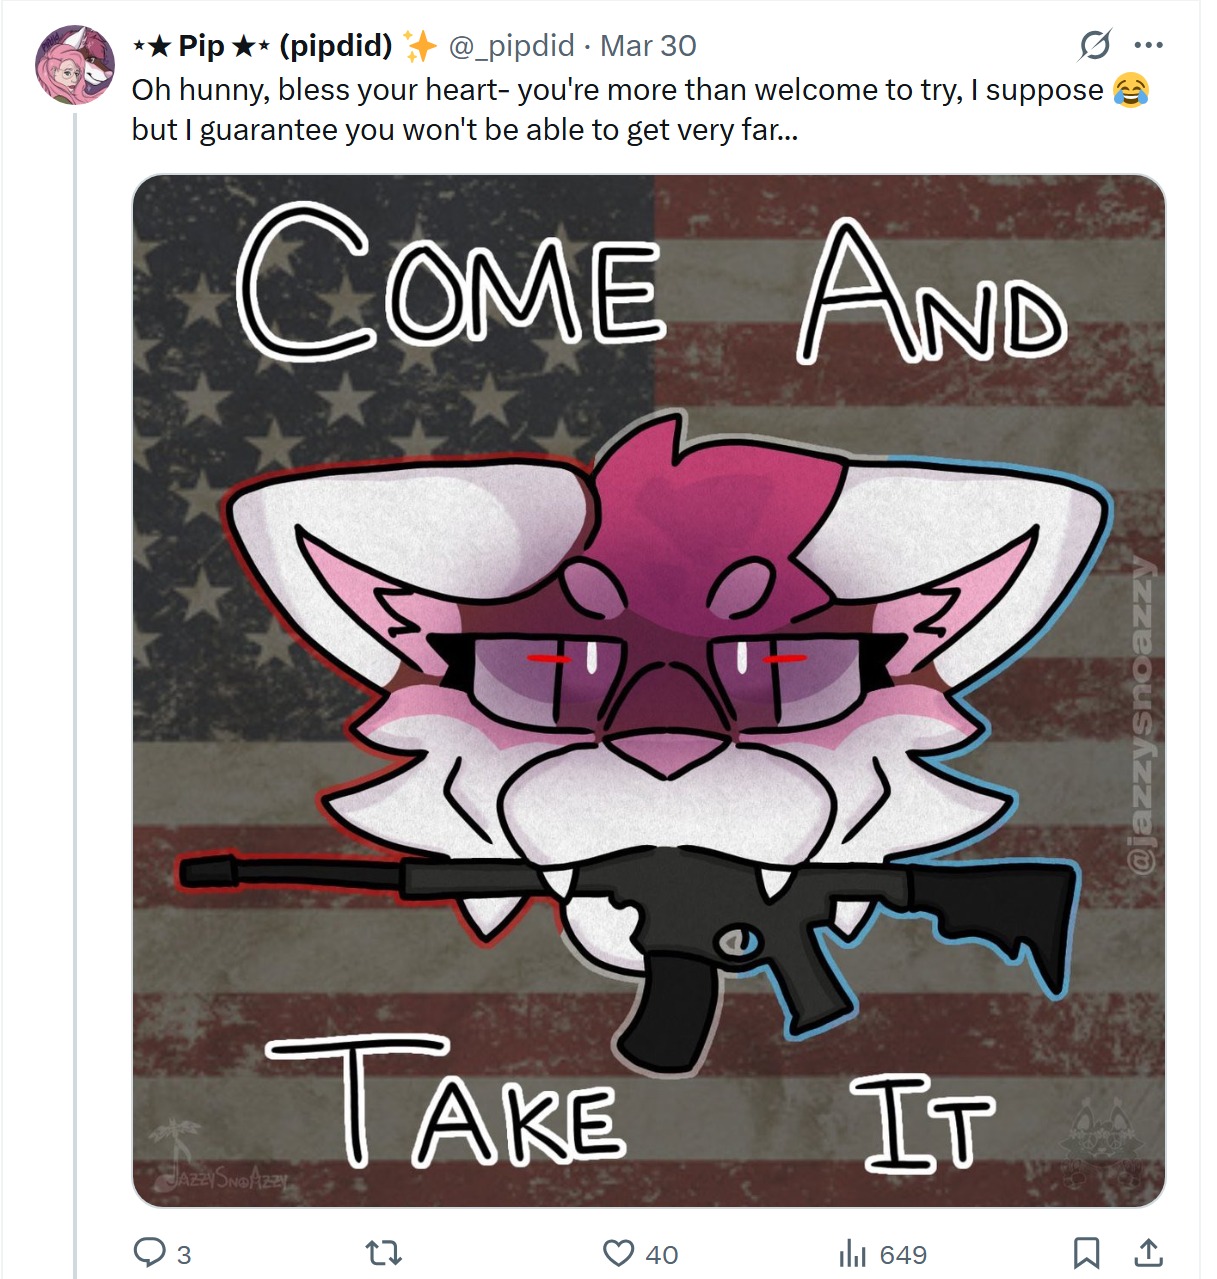This screenshot has height=1279, width=1217.
Task: Click the view count 649
Action: pyautogui.click(x=904, y=1254)
